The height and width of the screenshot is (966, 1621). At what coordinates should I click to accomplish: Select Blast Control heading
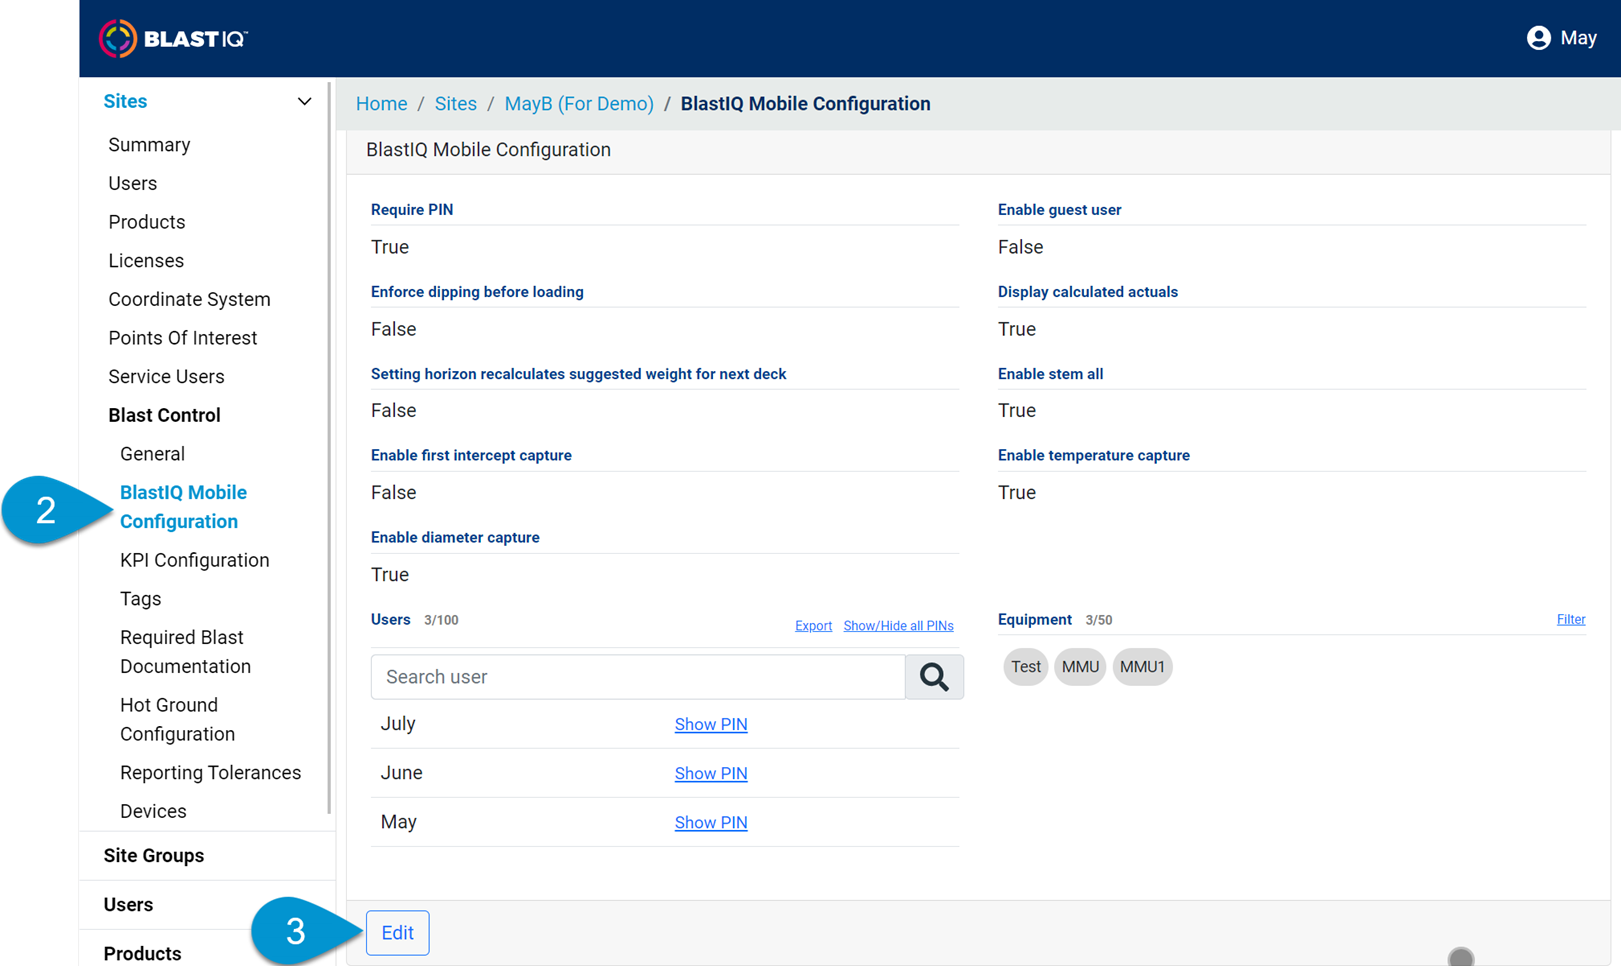(164, 415)
